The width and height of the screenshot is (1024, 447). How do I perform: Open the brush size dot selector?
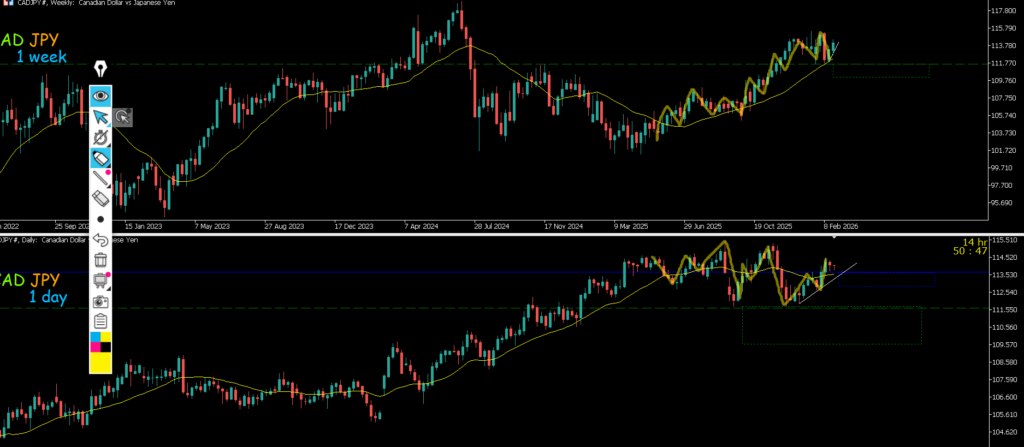point(101,219)
